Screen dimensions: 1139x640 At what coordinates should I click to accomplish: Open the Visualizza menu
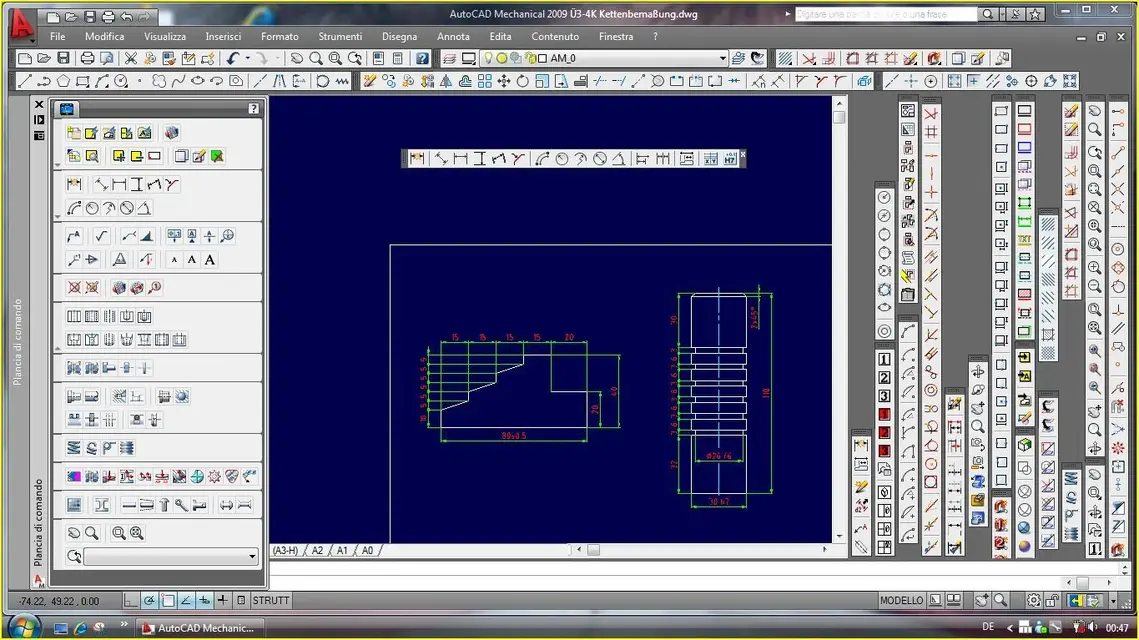pos(165,36)
